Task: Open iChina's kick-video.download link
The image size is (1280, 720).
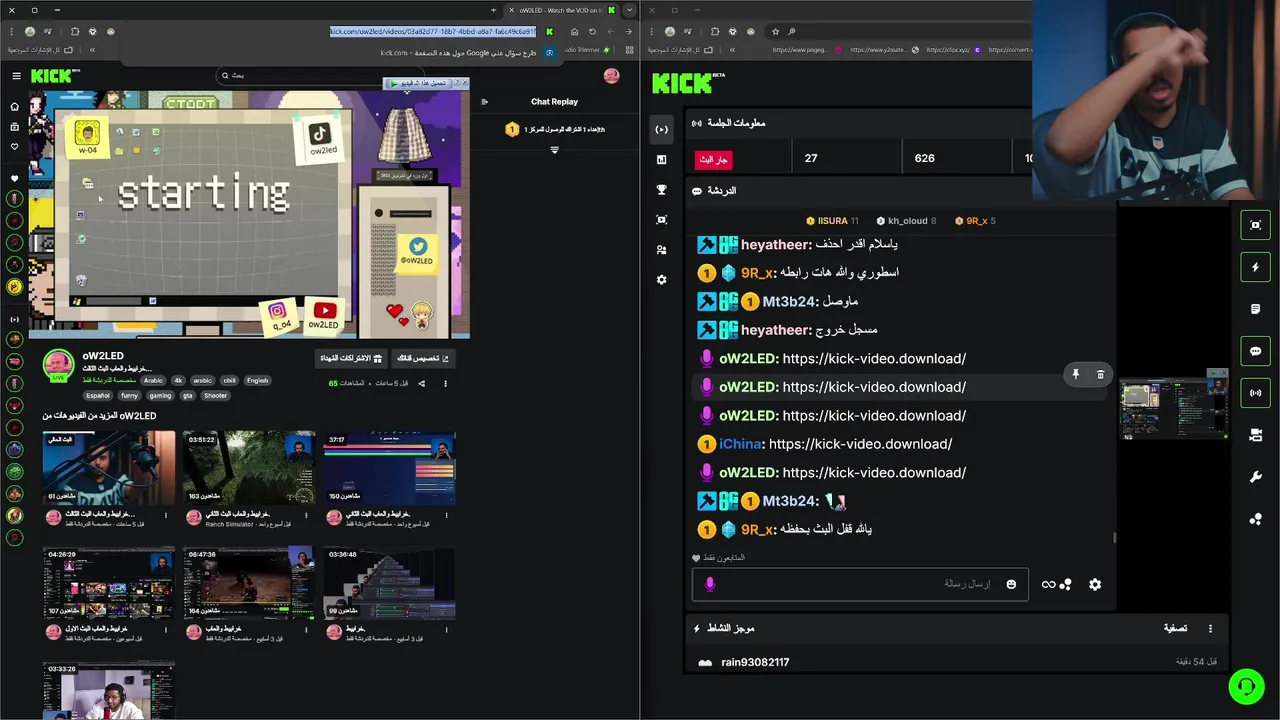Action: pos(860,444)
